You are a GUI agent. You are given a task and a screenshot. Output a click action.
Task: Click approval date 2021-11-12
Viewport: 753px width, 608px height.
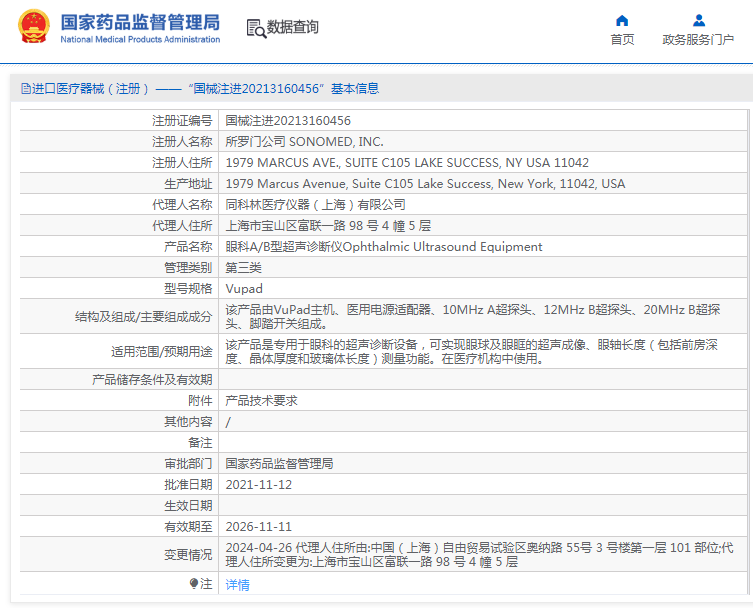(x=258, y=485)
